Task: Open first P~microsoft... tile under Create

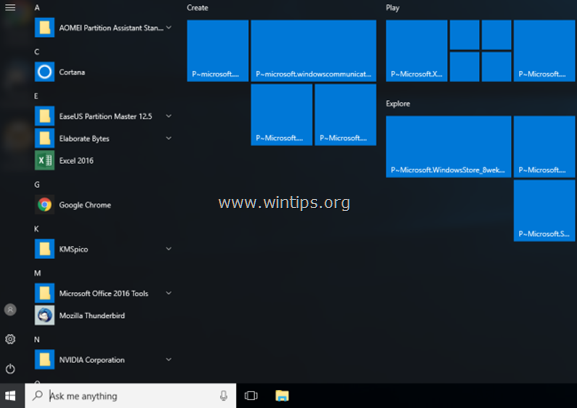Action: coord(218,51)
